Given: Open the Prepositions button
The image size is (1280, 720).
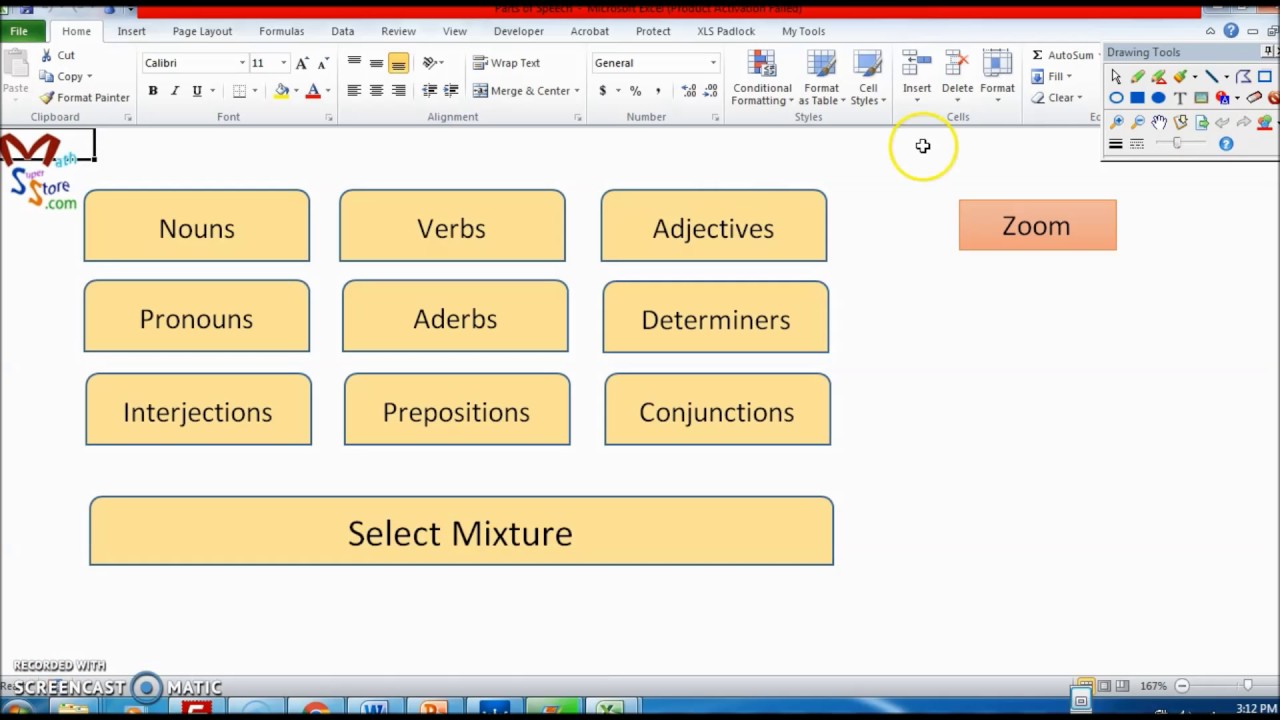Looking at the screenshot, I should [457, 410].
